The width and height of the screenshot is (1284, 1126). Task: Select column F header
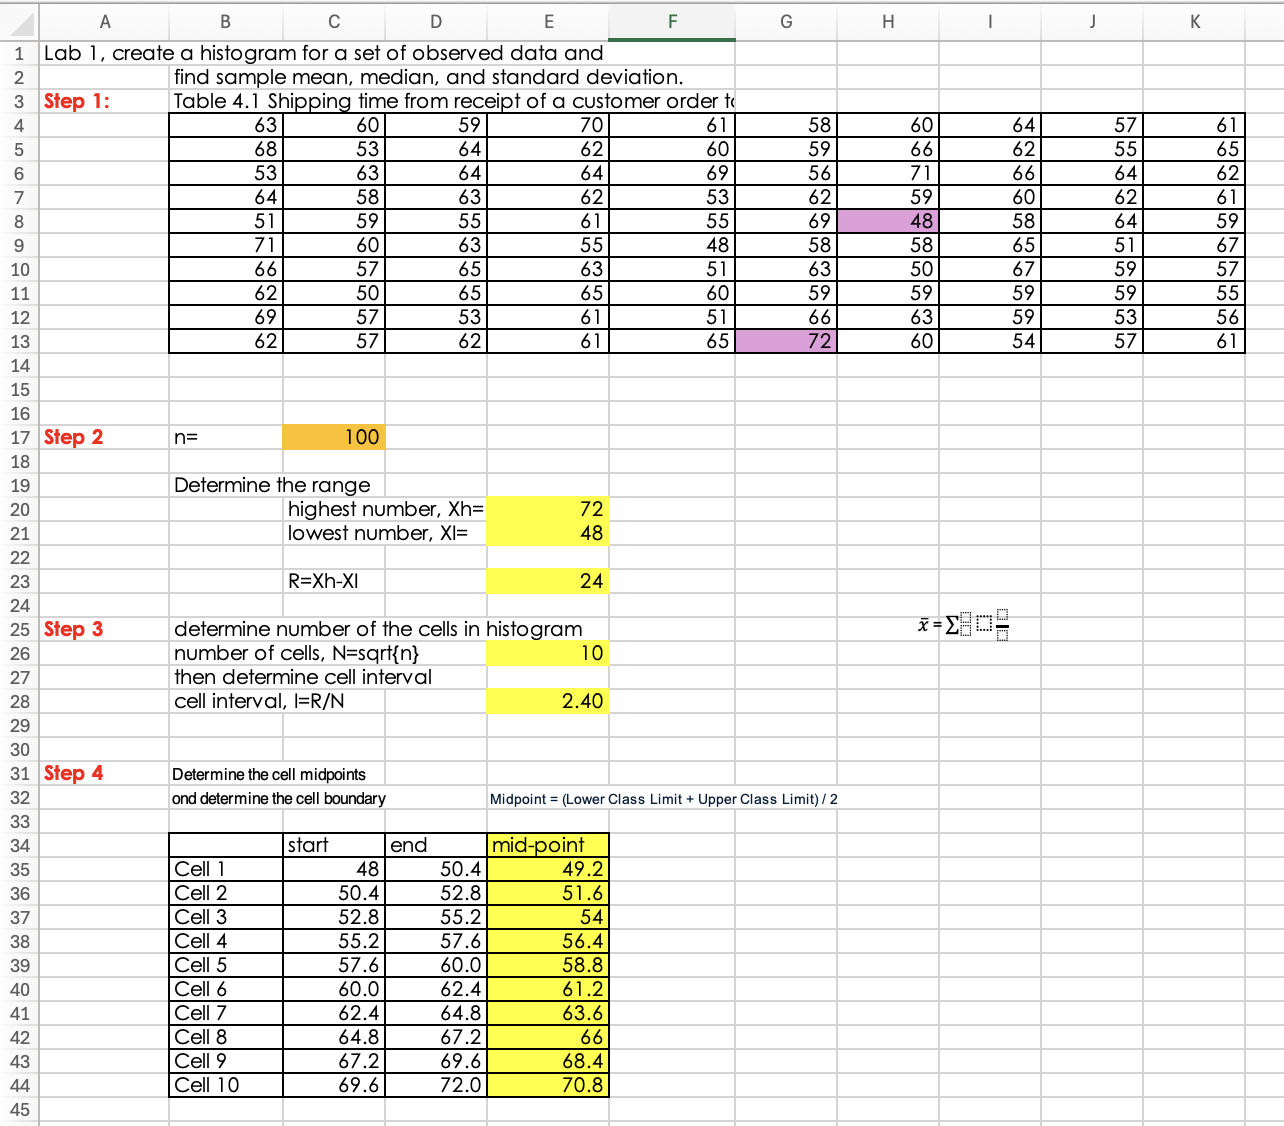(672, 21)
